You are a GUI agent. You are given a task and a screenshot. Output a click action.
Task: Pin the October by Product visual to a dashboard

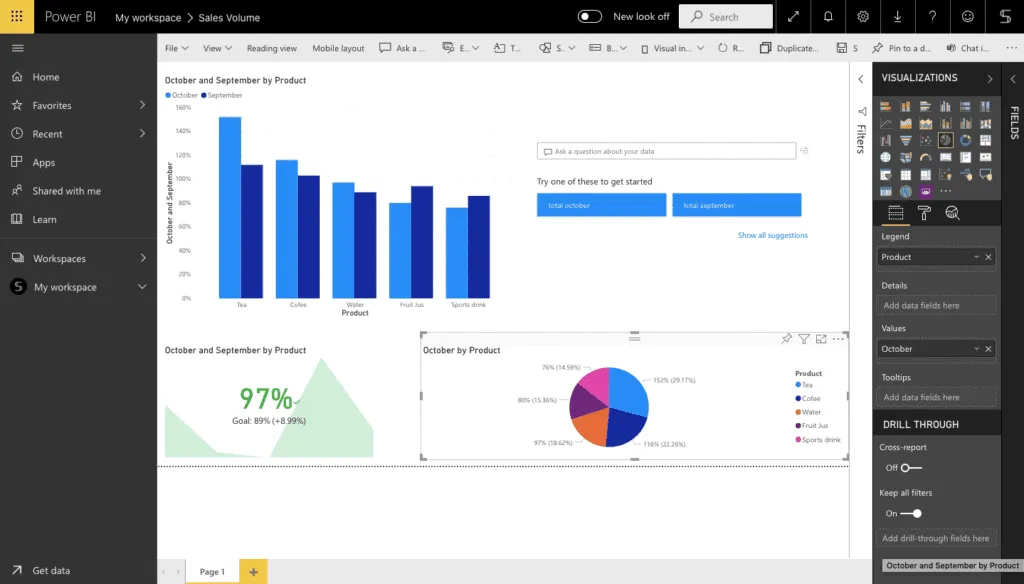tap(787, 339)
